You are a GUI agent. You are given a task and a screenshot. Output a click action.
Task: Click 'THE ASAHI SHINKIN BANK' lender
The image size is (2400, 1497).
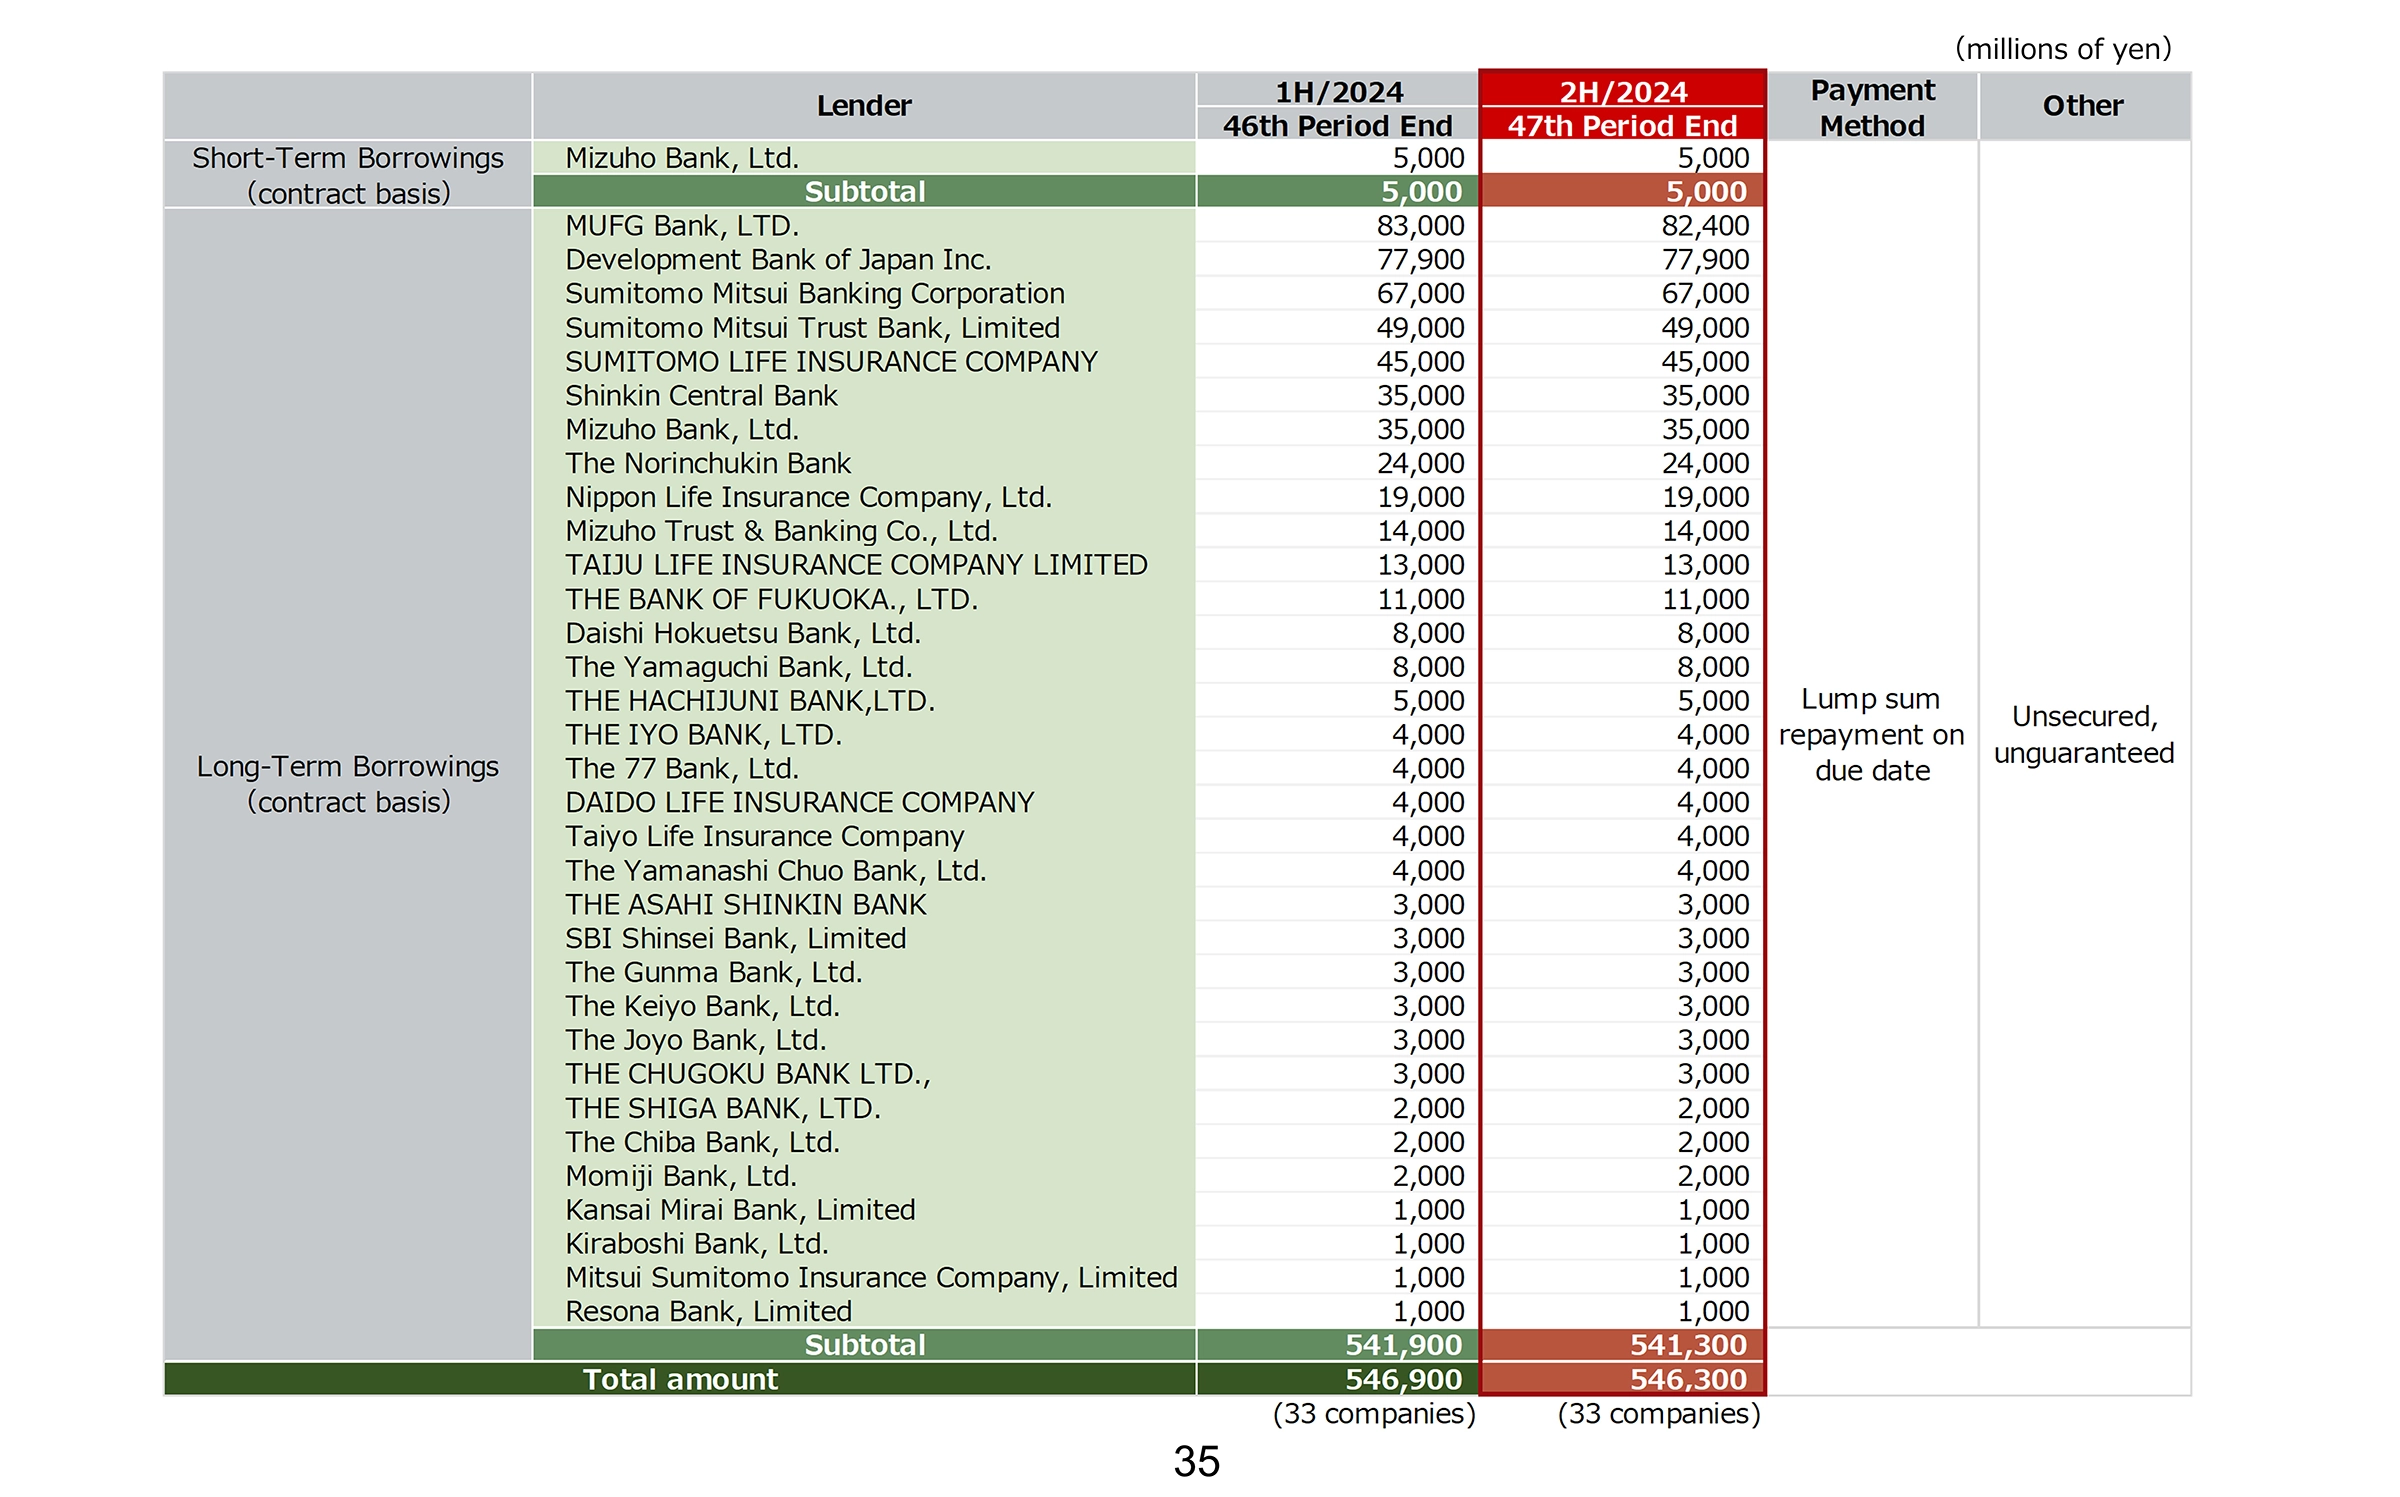pos(745,904)
